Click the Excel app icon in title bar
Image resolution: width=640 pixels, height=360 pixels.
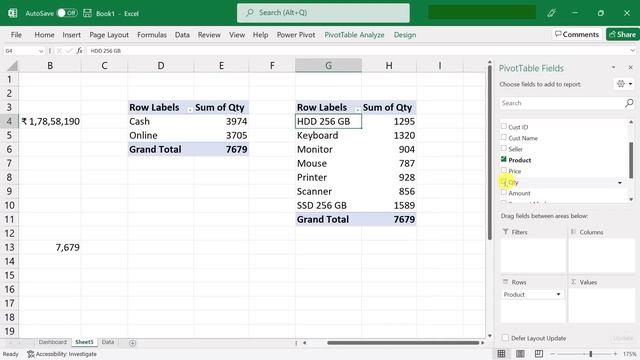point(13,13)
